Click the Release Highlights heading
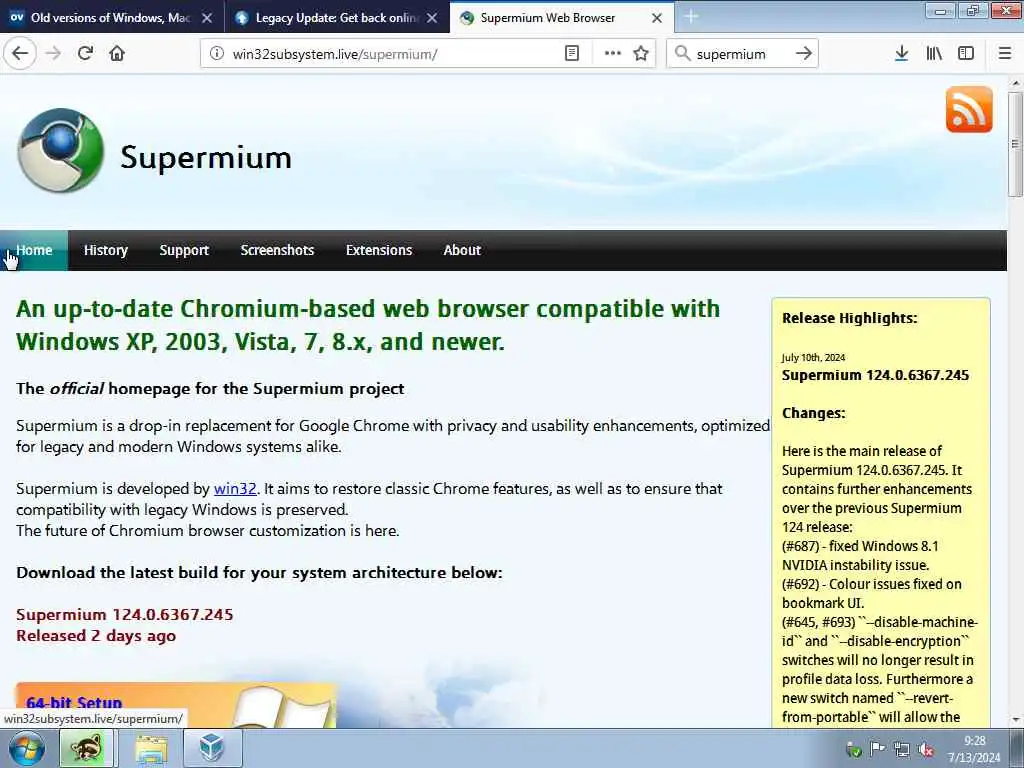The image size is (1024, 768). (x=850, y=318)
